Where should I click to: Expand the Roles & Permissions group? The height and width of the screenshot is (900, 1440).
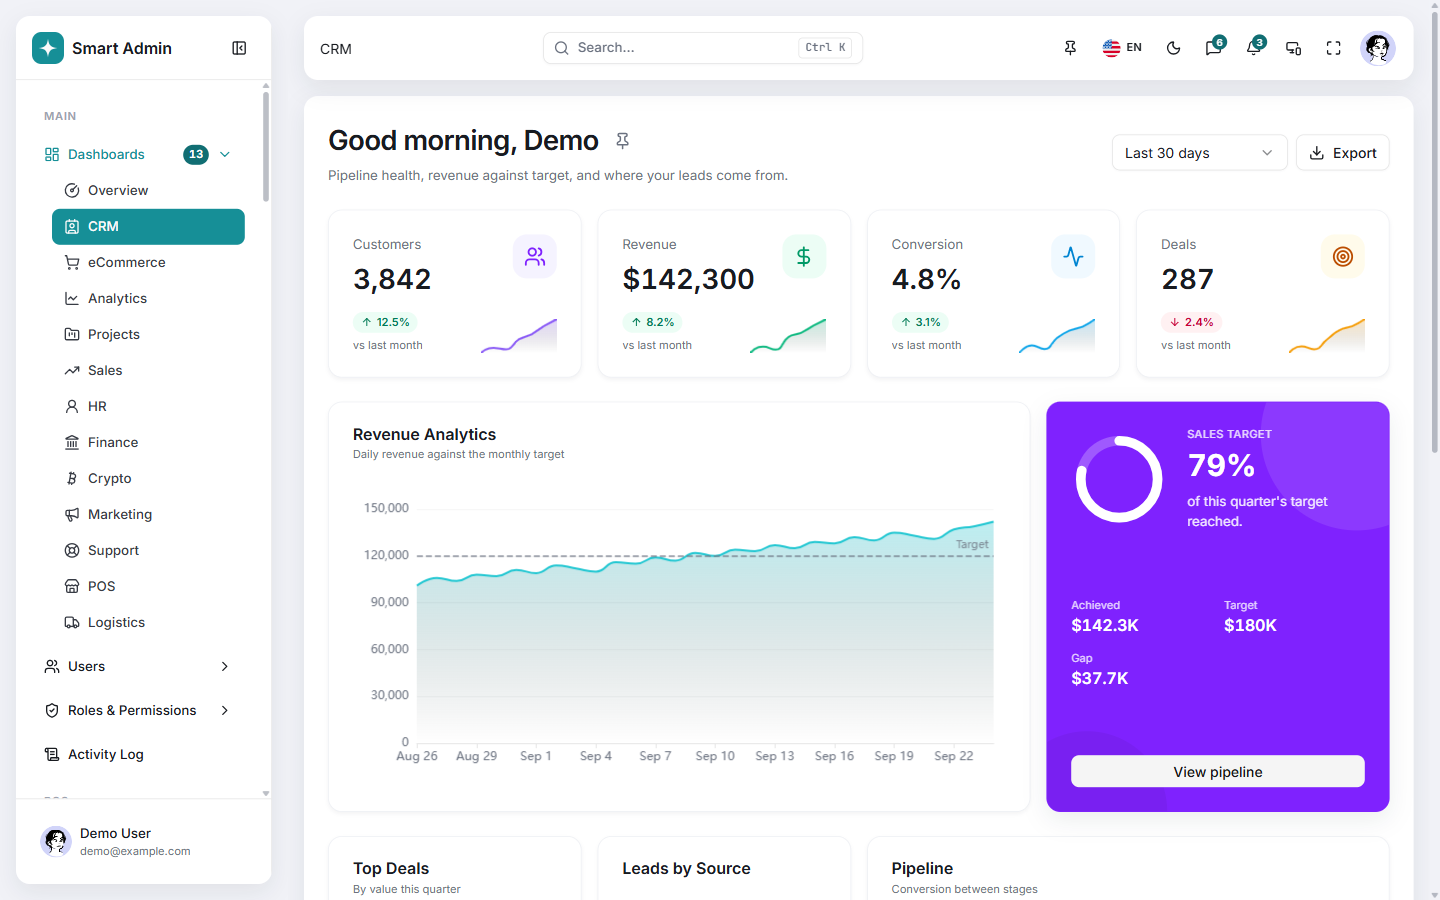[x=138, y=710]
